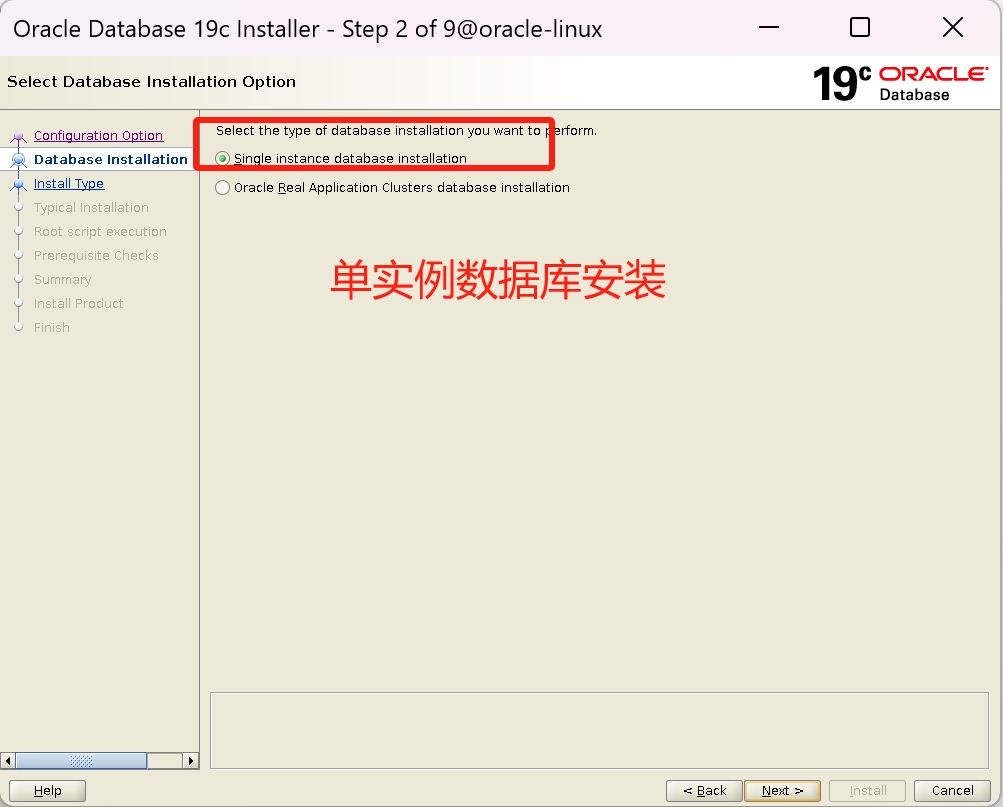Click the Install Product step label
Viewport: 1003px width, 807px height.
coord(79,303)
